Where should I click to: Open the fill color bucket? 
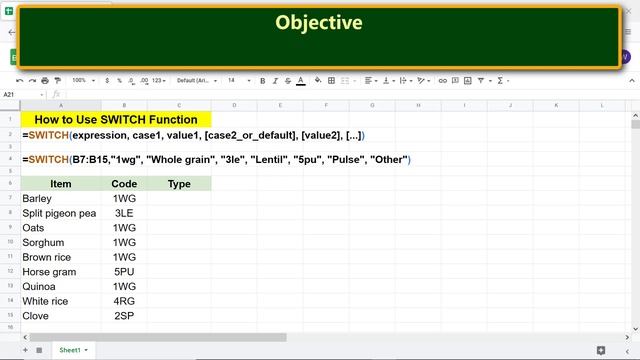click(318, 81)
